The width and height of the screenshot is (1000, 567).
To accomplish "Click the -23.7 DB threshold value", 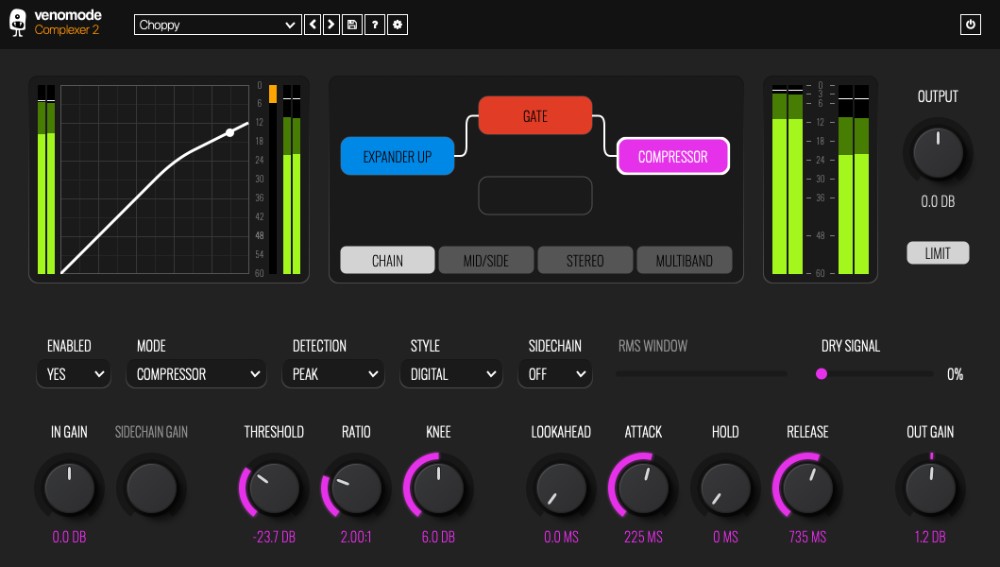I will pyautogui.click(x=274, y=537).
